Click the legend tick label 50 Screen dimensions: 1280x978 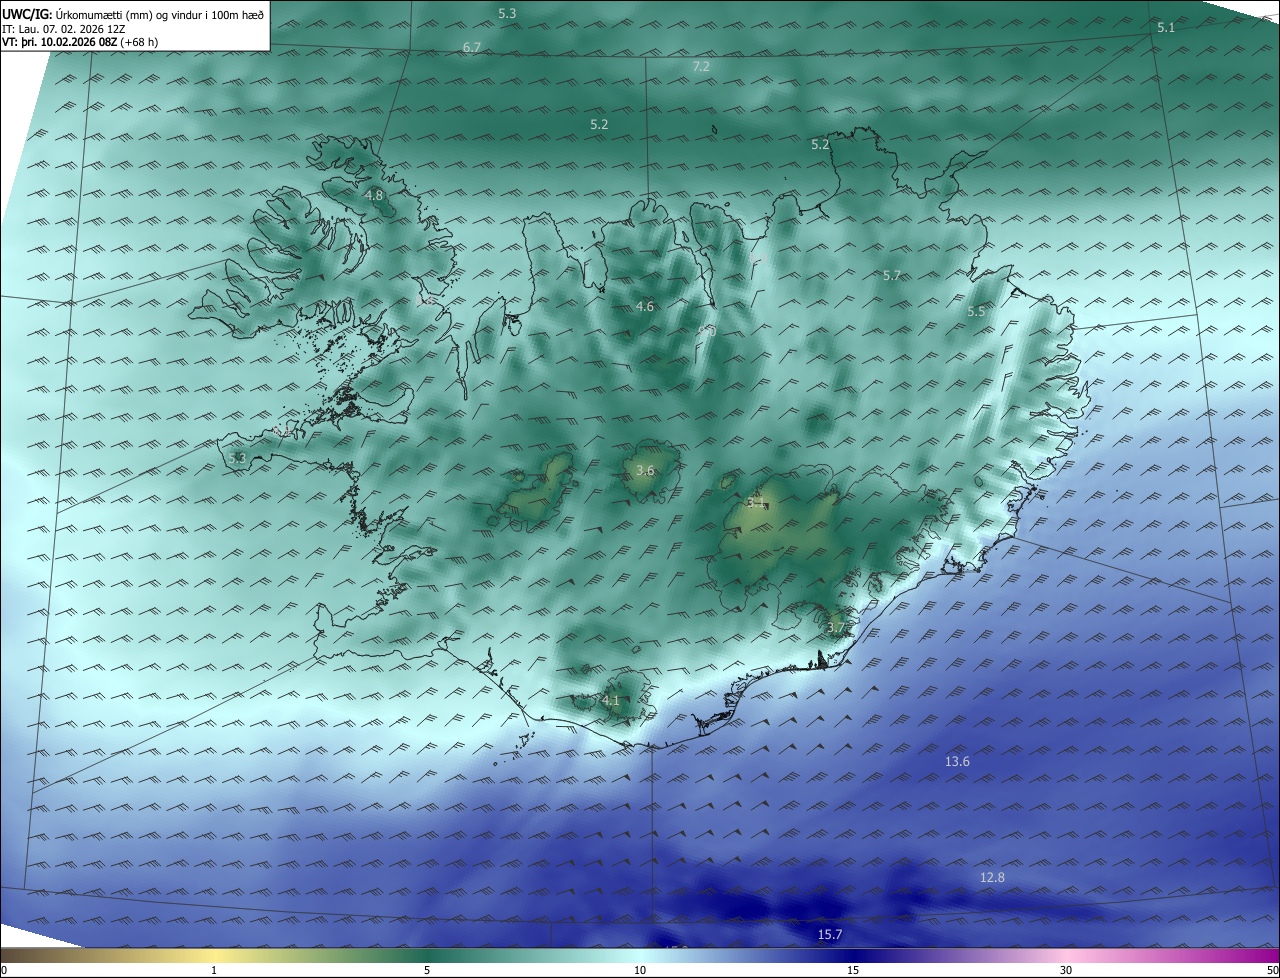[1272, 970]
